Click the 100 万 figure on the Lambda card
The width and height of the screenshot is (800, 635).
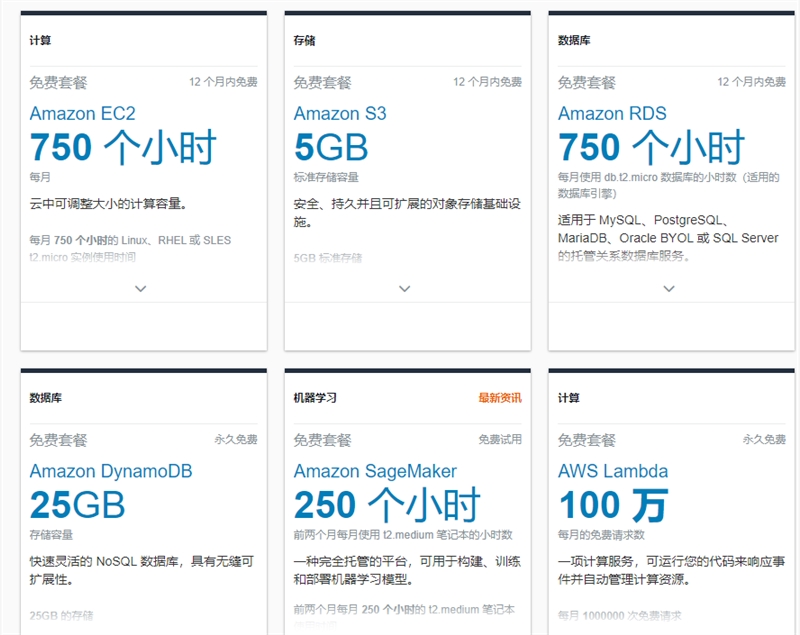coord(614,505)
